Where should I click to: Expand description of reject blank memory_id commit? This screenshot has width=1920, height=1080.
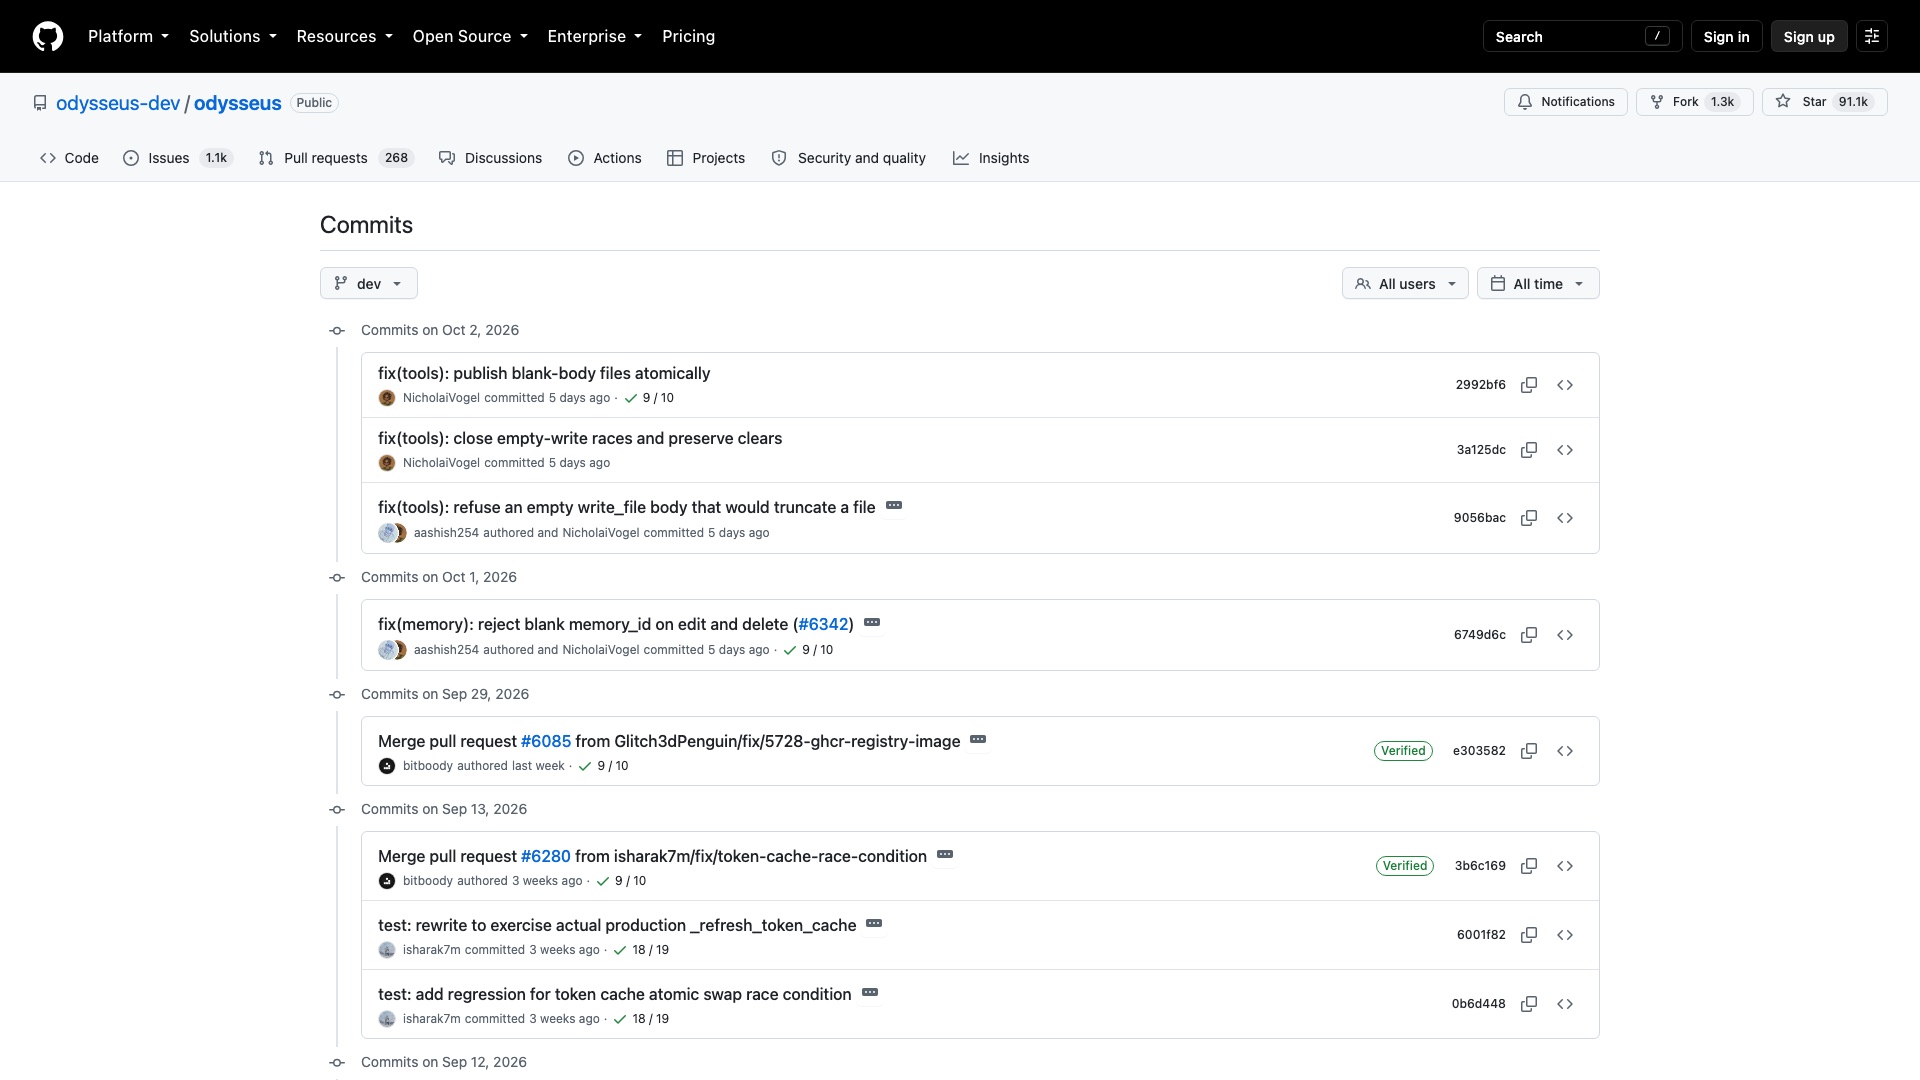(x=872, y=623)
